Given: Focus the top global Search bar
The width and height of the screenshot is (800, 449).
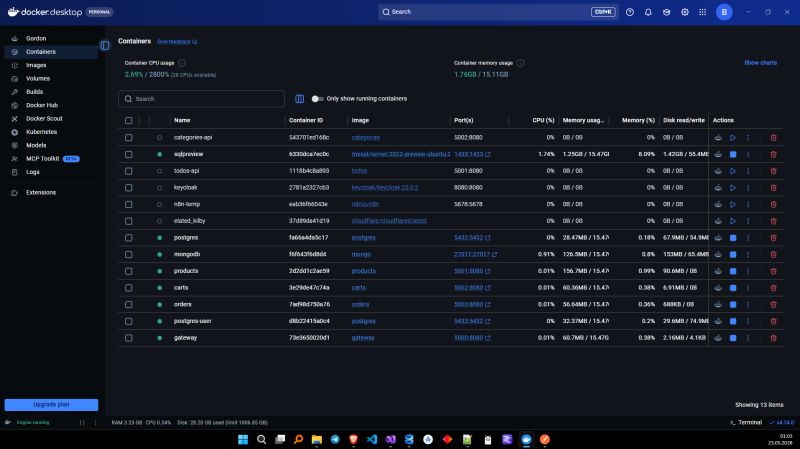Looking at the screenshot, I should coord(498,12).
